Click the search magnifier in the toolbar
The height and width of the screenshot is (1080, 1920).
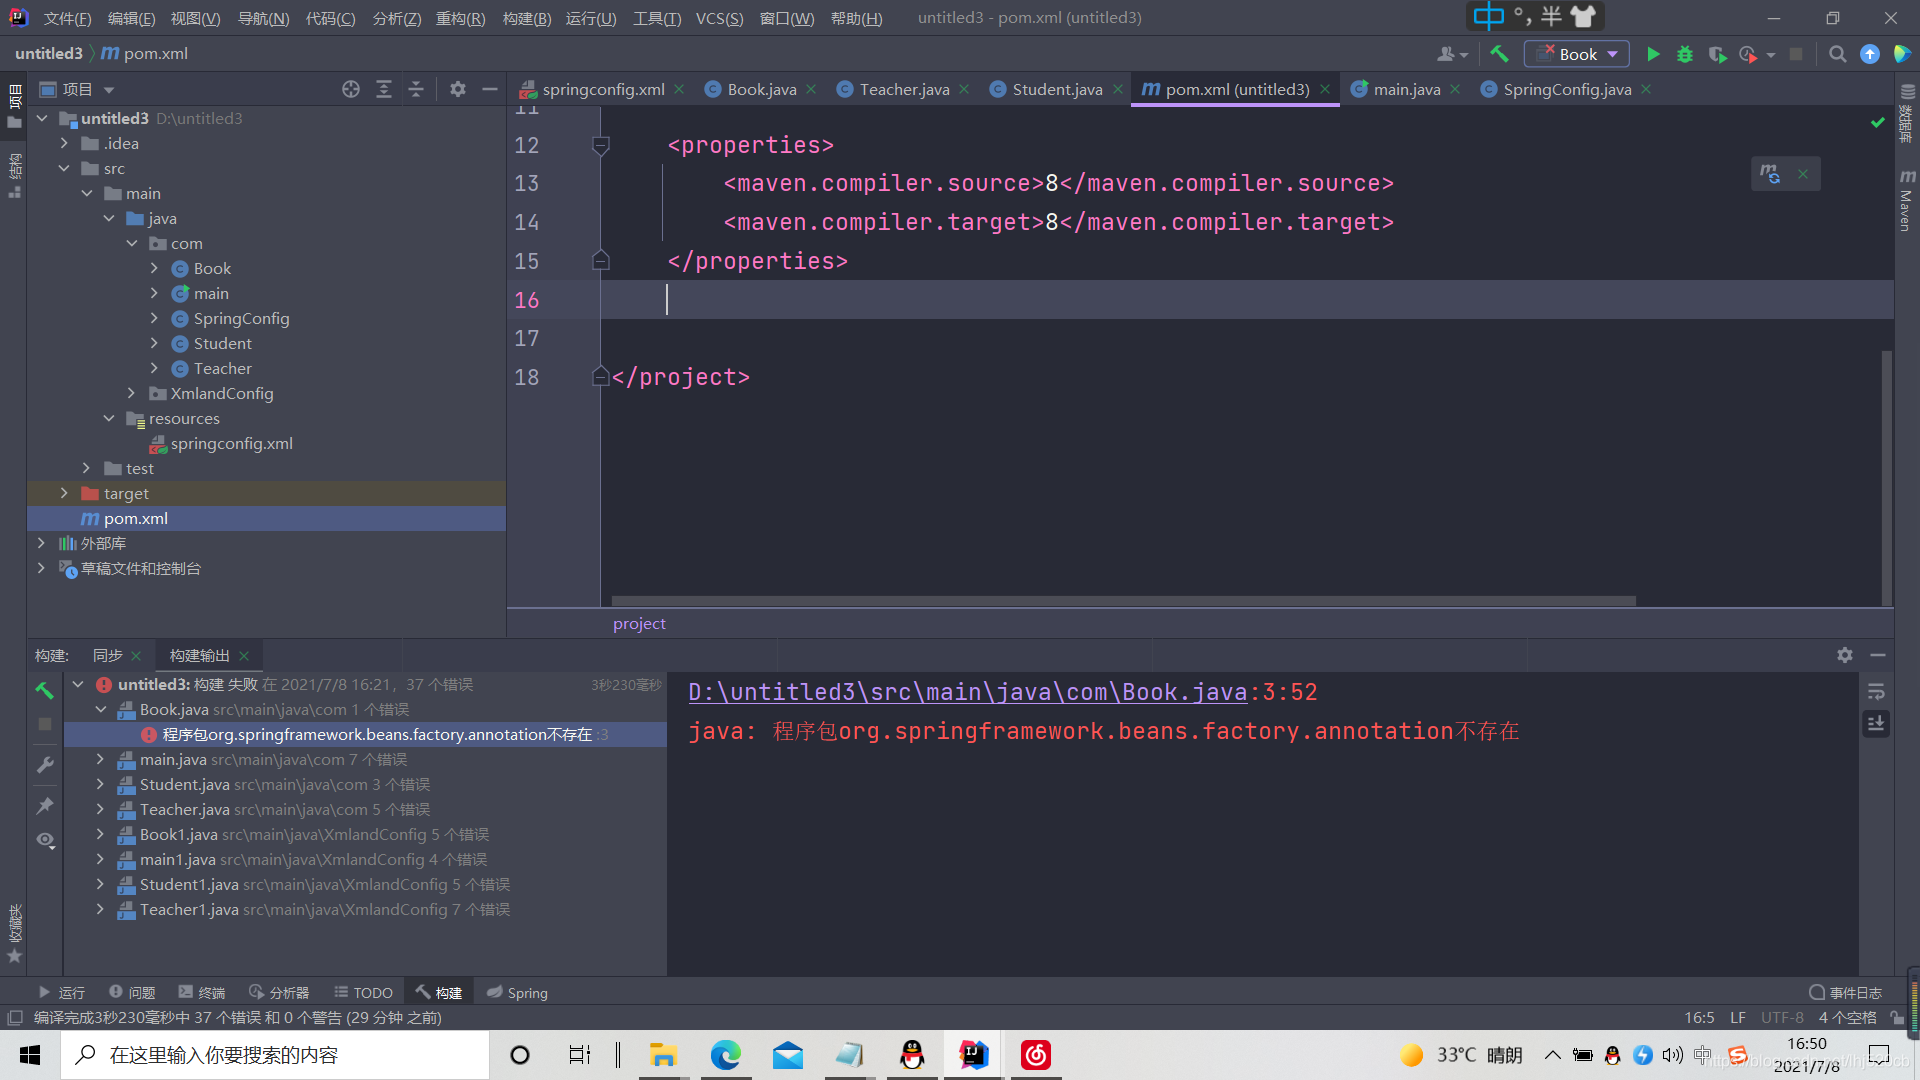tap(1837, 54)
